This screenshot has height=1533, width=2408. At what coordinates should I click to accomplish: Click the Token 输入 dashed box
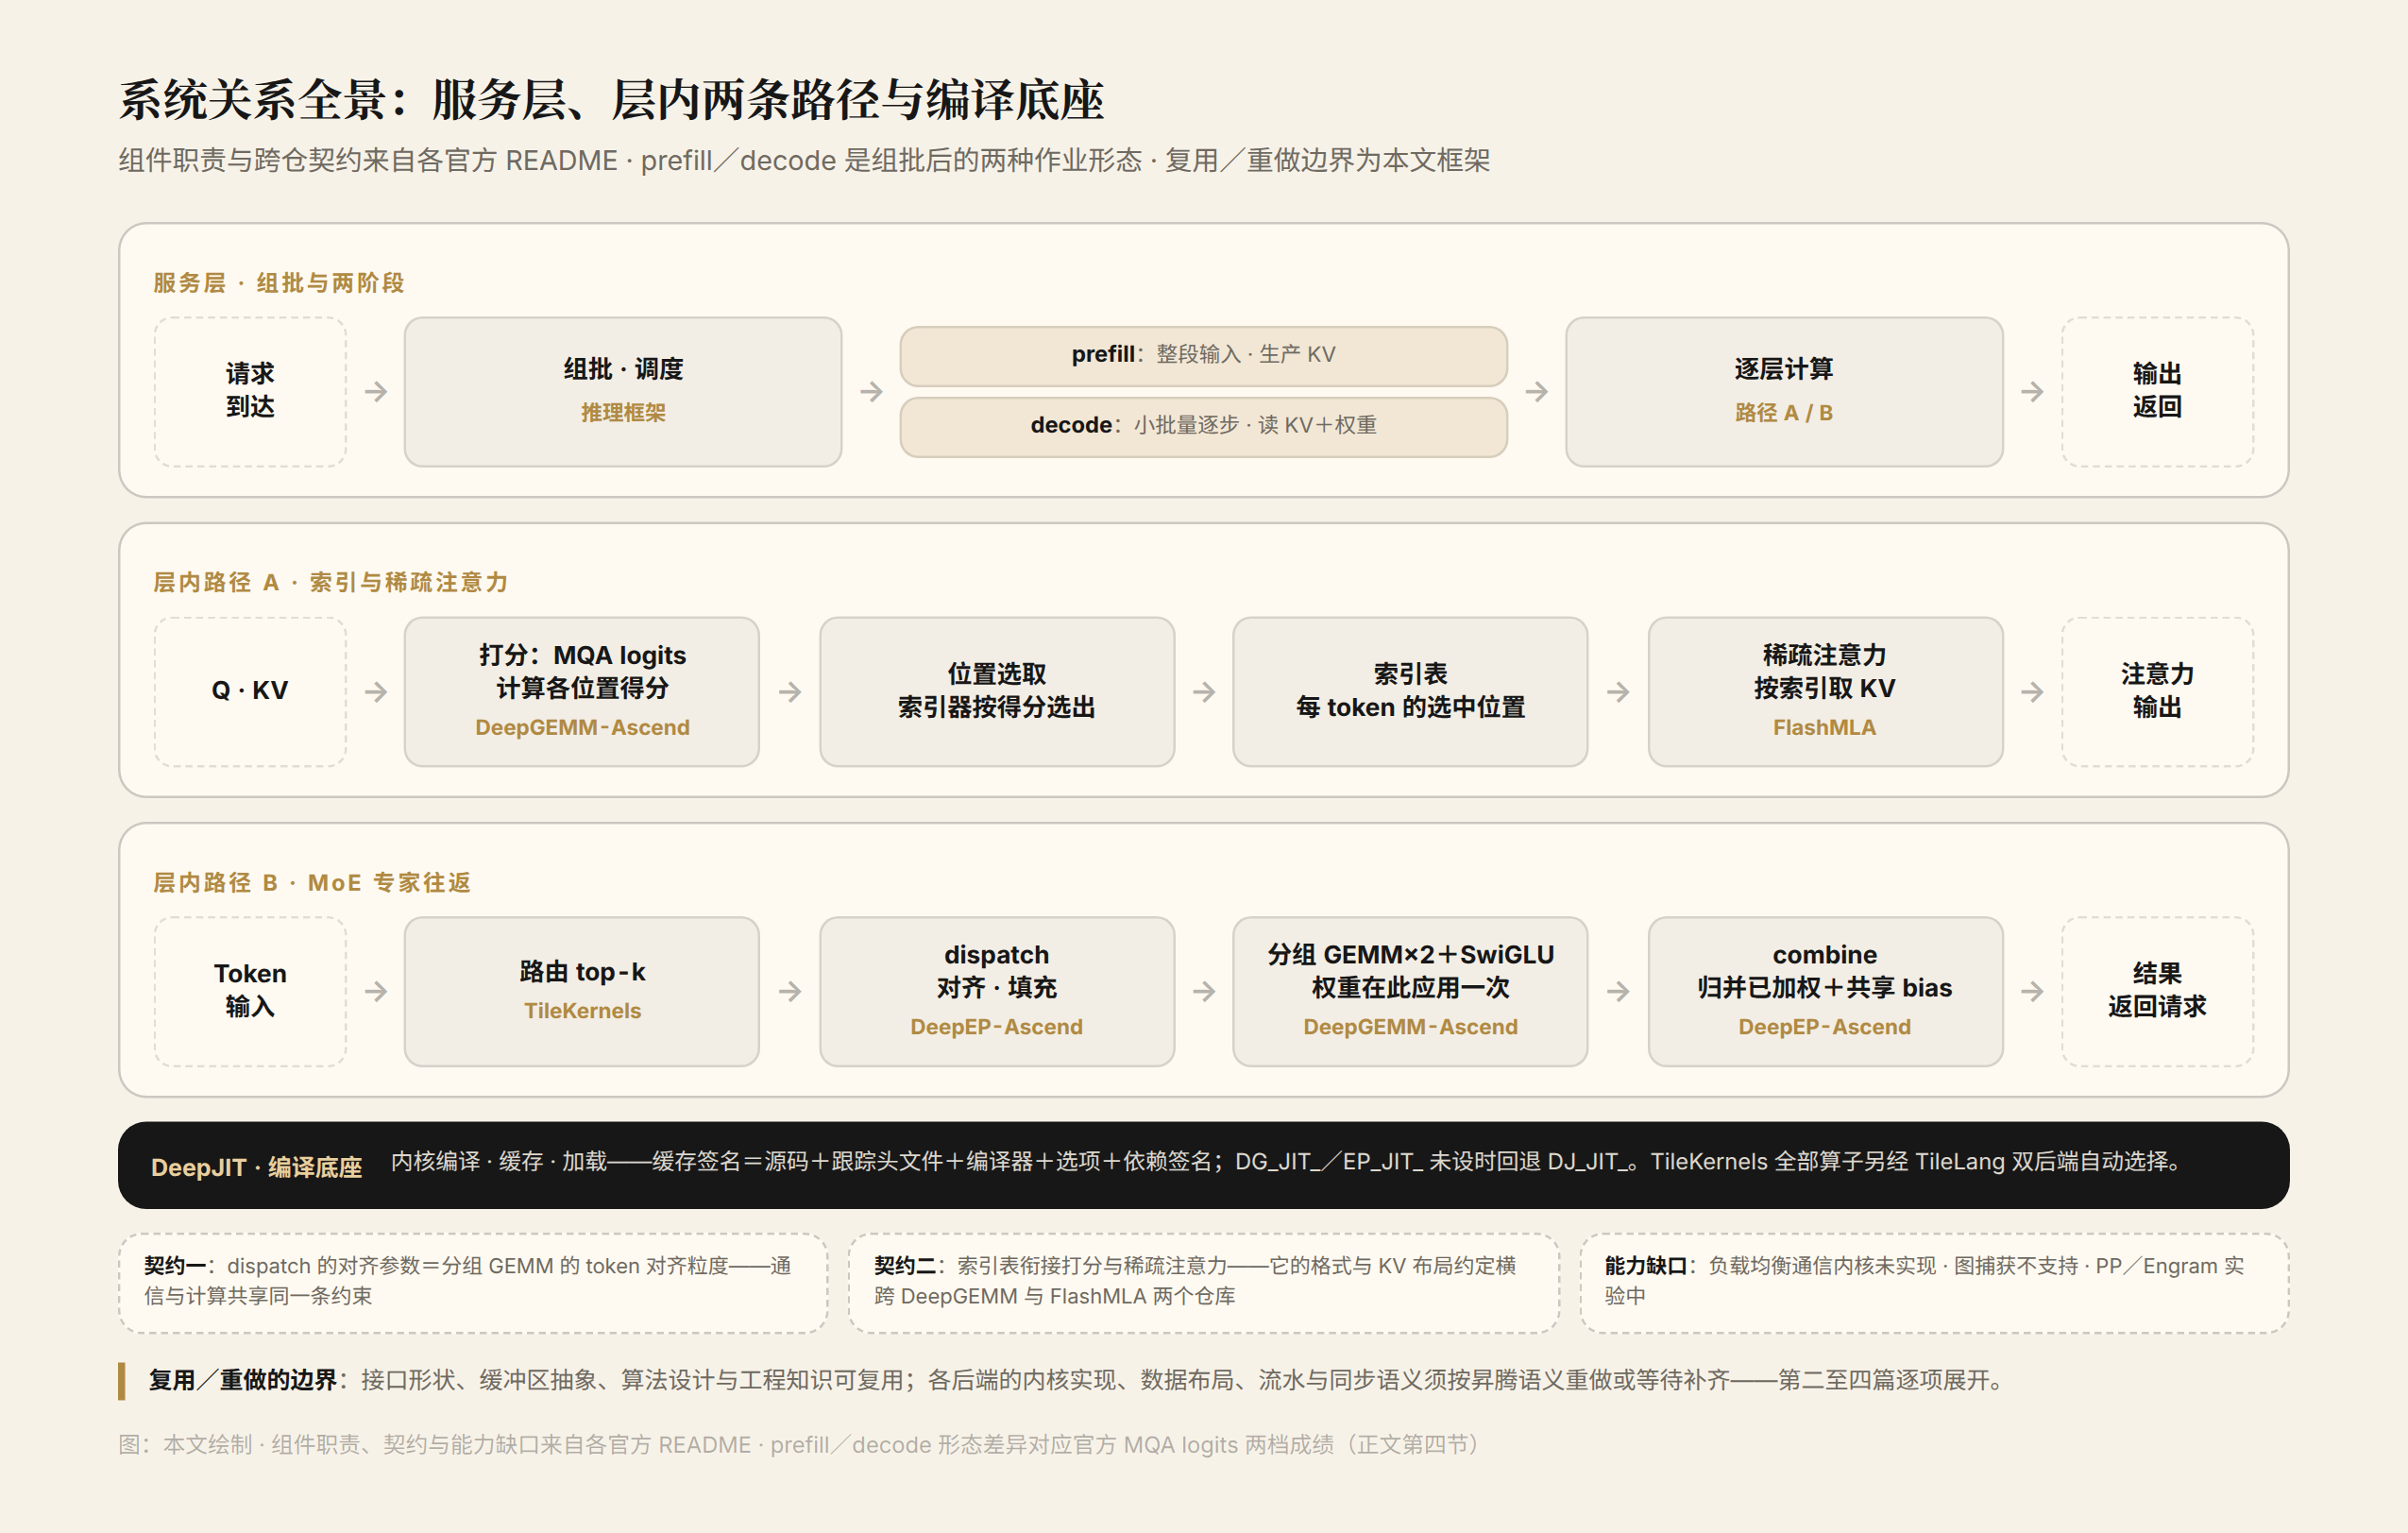(250, 991)
